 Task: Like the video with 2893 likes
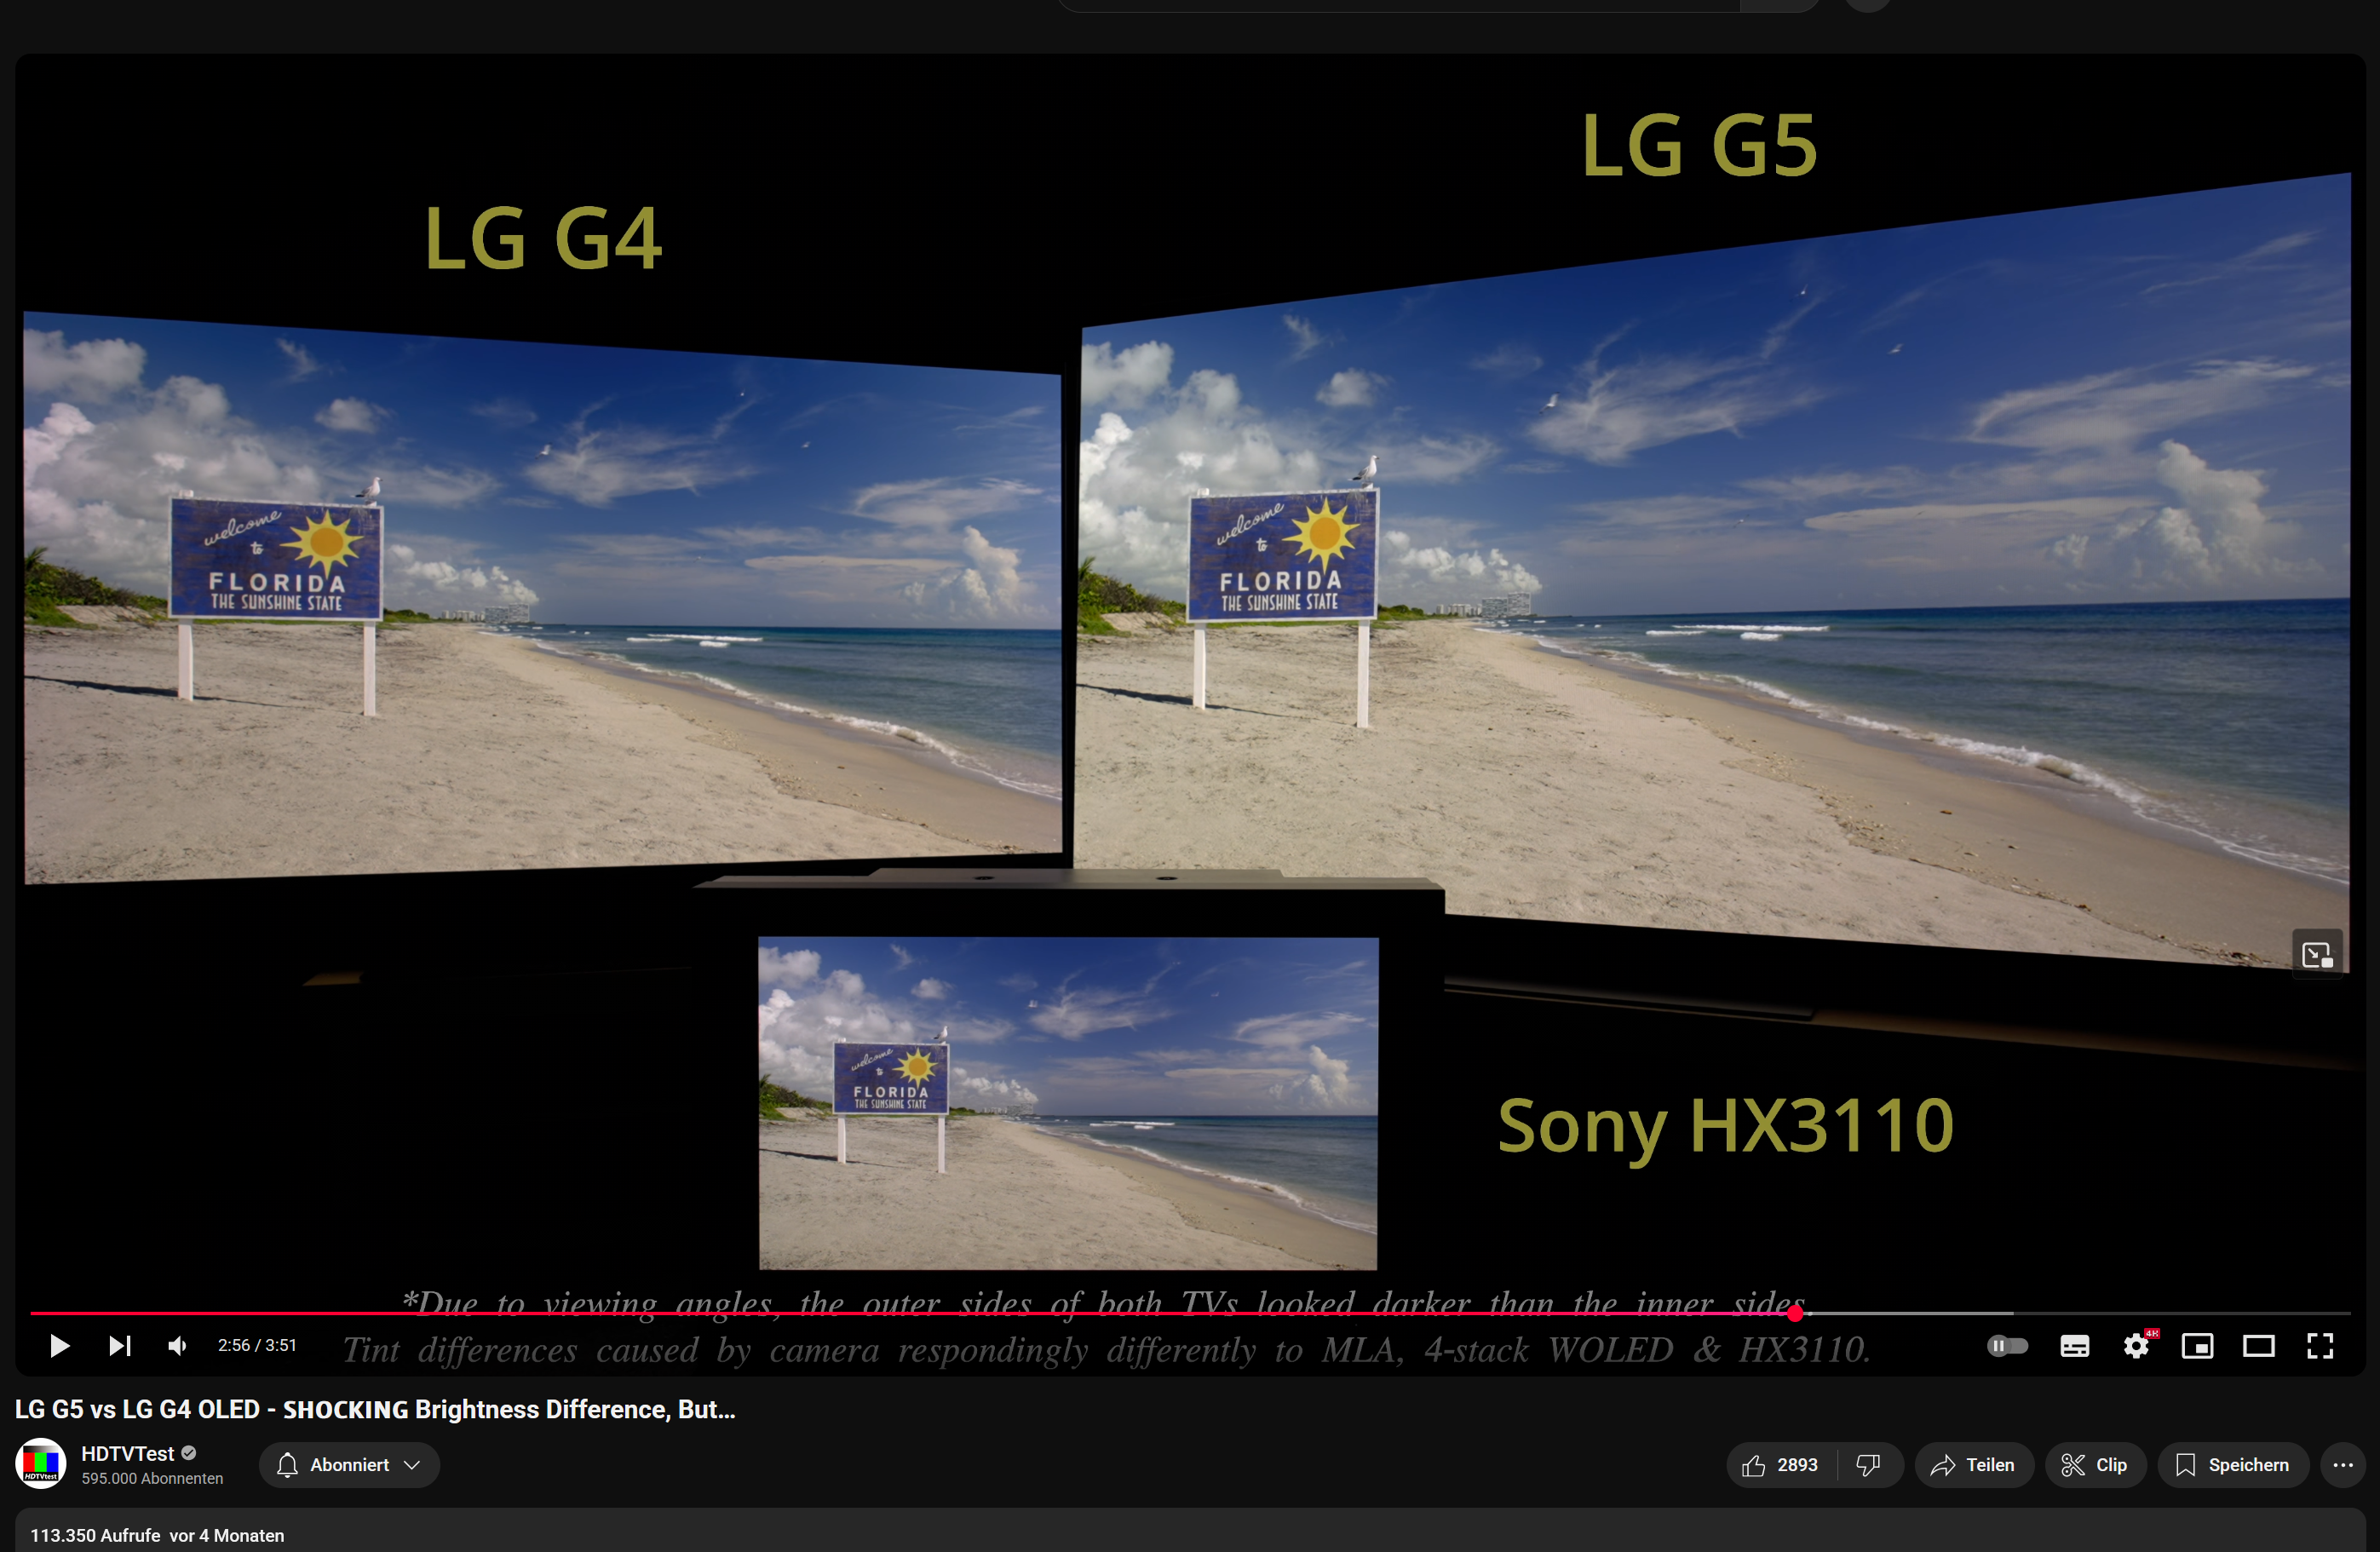(x=1781, y=1465)
